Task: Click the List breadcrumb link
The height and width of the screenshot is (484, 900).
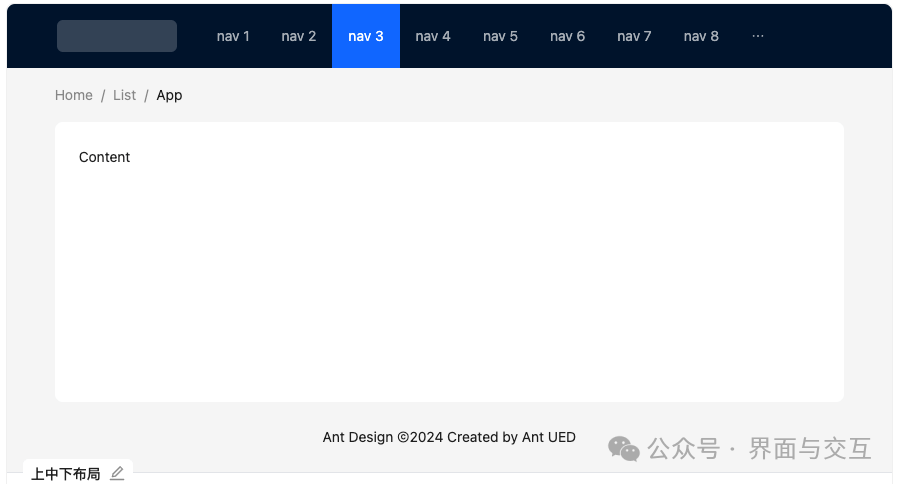Action: coord(124,95)
